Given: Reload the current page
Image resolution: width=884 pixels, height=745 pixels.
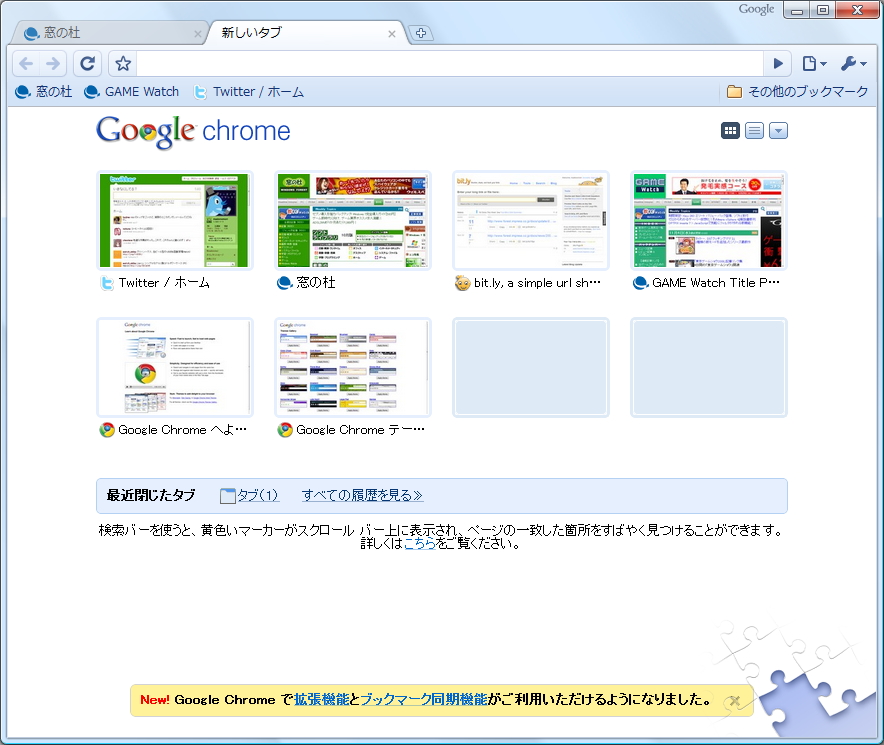Looking at the screenshot, I should point(87,63).
